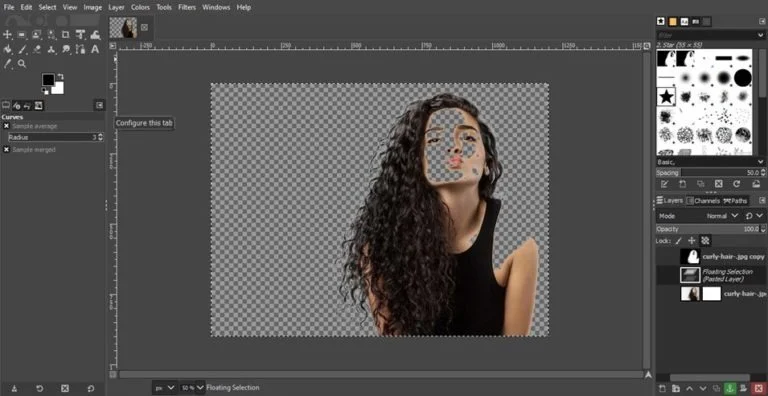Switch to the Images tab in left dock
This screenshot has height=396, width=768.
pyautogui.click(x=38, y=105)
